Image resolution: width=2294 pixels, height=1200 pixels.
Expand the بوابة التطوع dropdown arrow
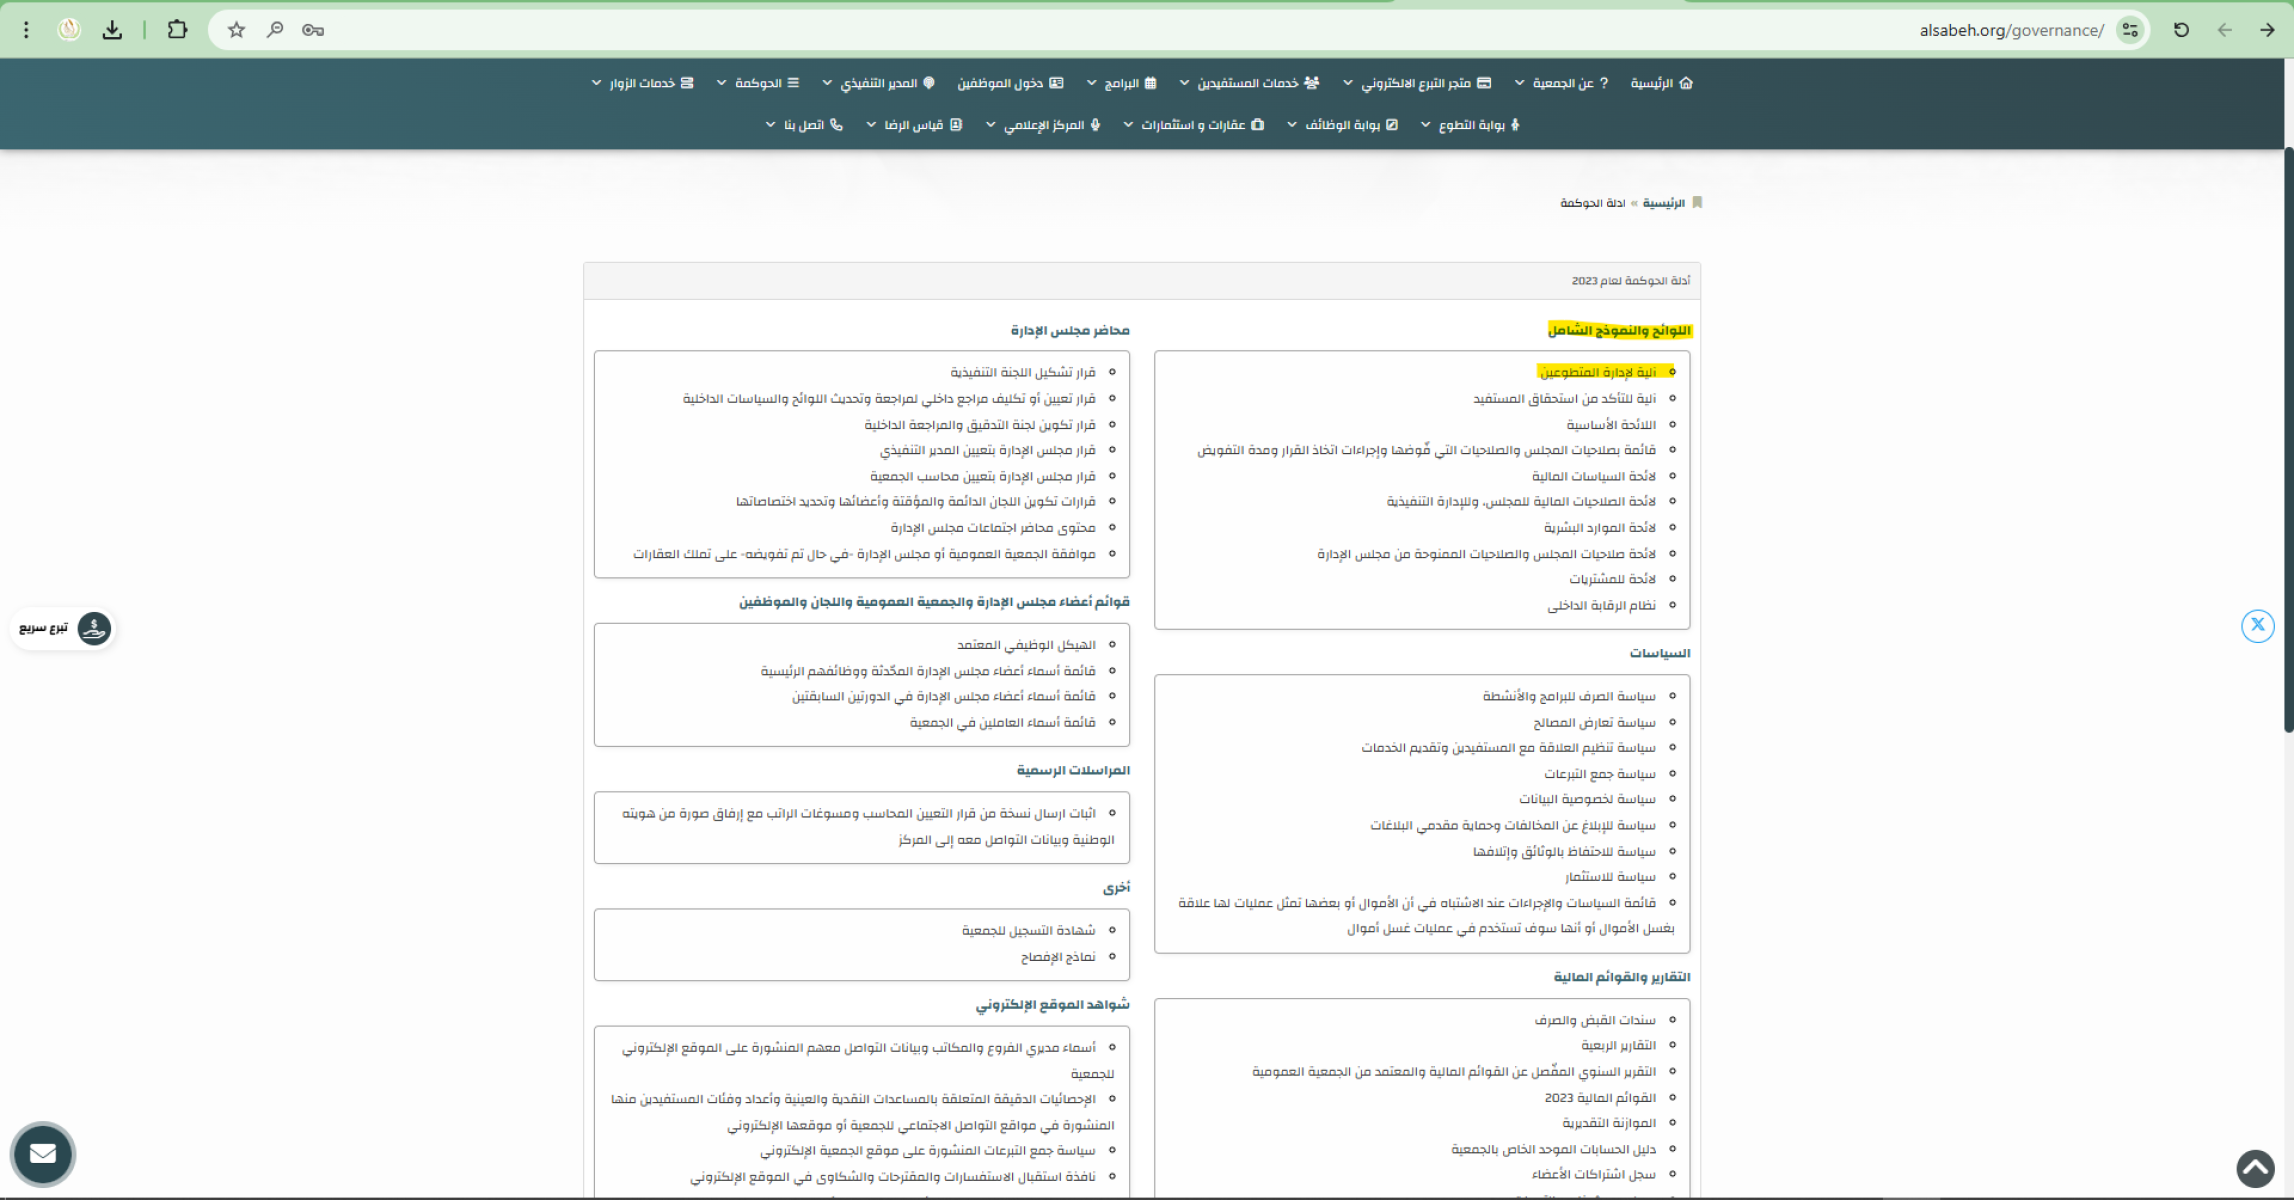1425,125
